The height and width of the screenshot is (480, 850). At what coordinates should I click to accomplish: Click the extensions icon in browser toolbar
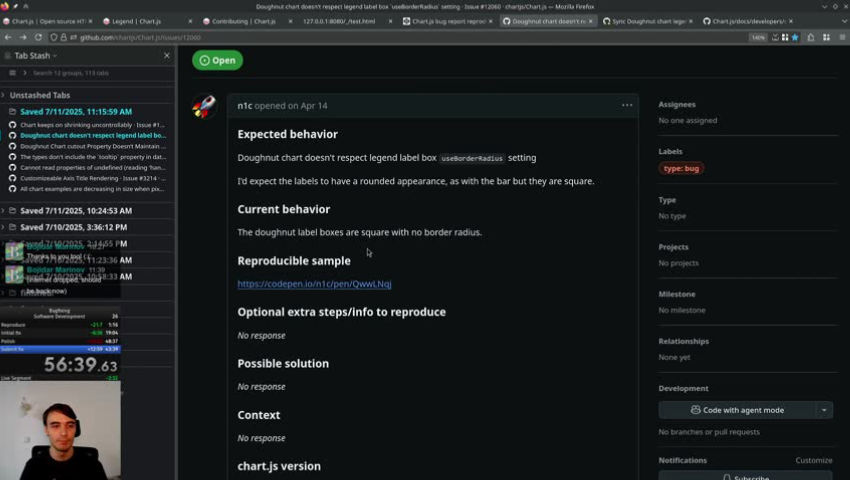[x=811, y=37]
